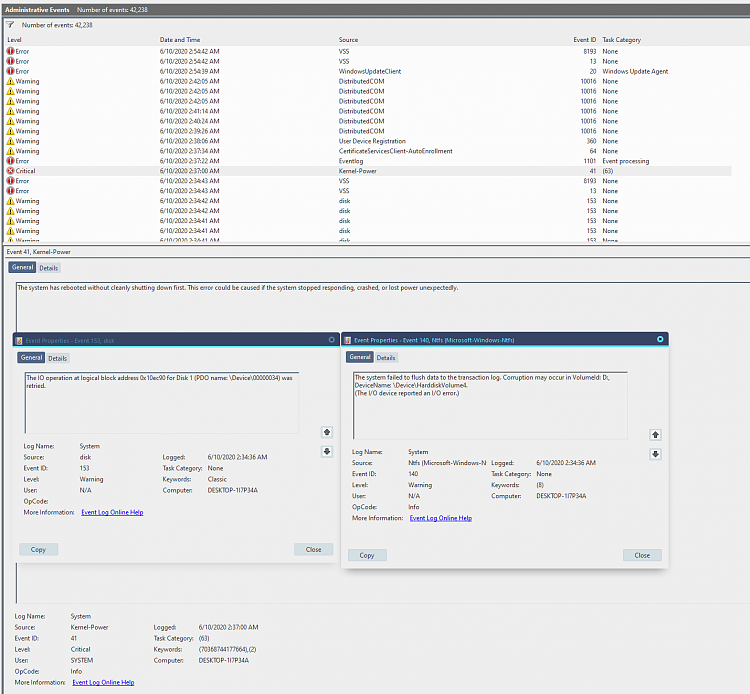Click the Kernel-Power reboot message text
This screenshot has width=750, height=694.
pyautogui.click(x=238, y=287)
